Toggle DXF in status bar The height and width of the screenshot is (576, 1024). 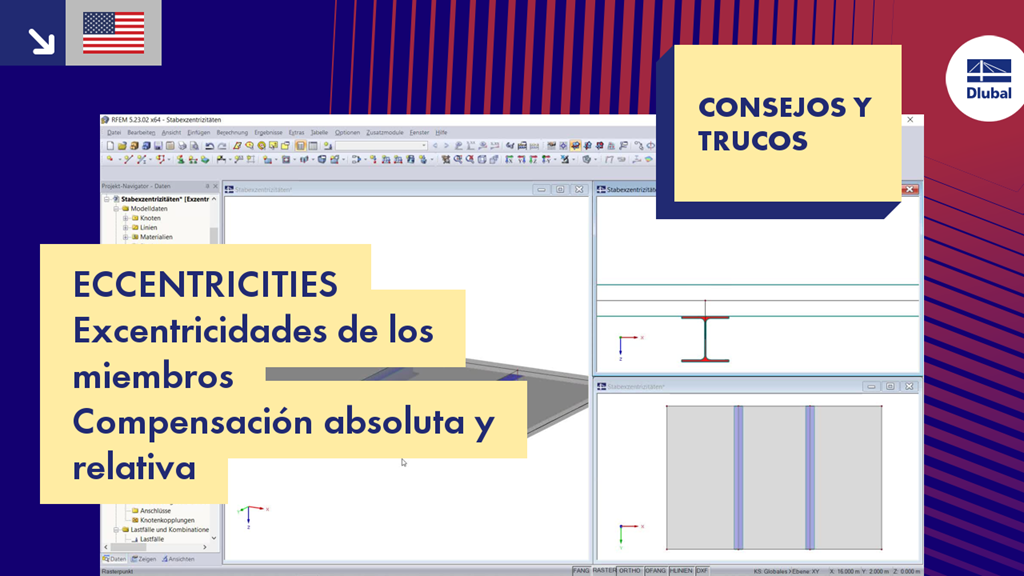[x=702, y=571]
